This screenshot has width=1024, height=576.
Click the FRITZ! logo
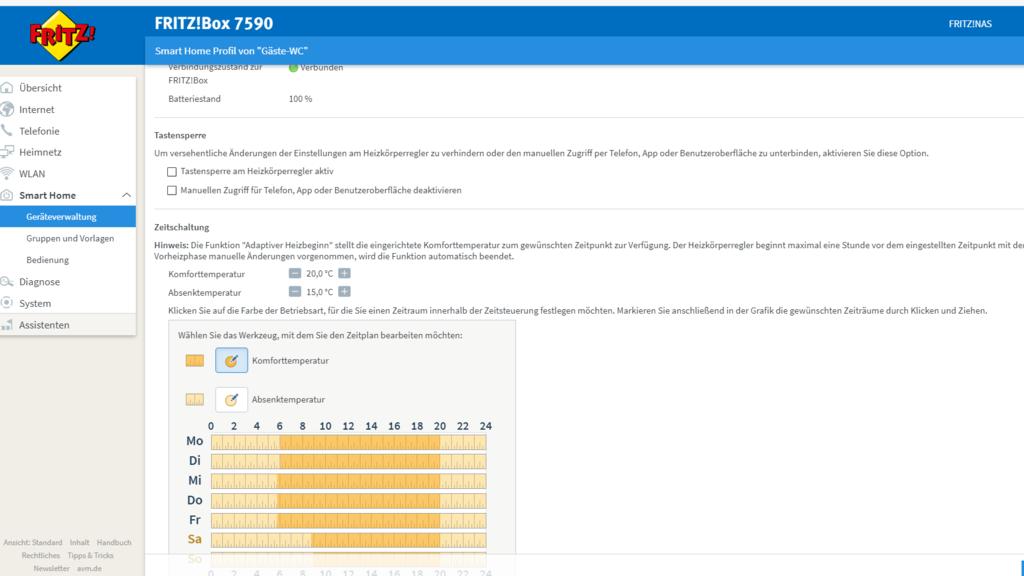point(62,35)
